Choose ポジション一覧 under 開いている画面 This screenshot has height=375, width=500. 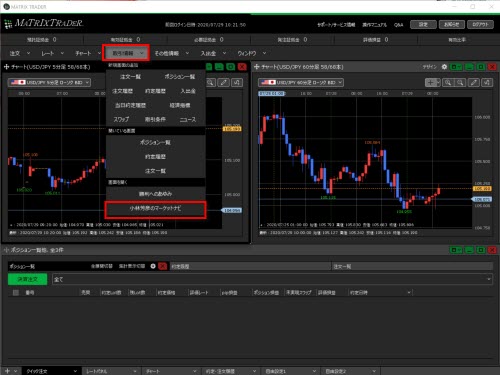coord(155,142)
